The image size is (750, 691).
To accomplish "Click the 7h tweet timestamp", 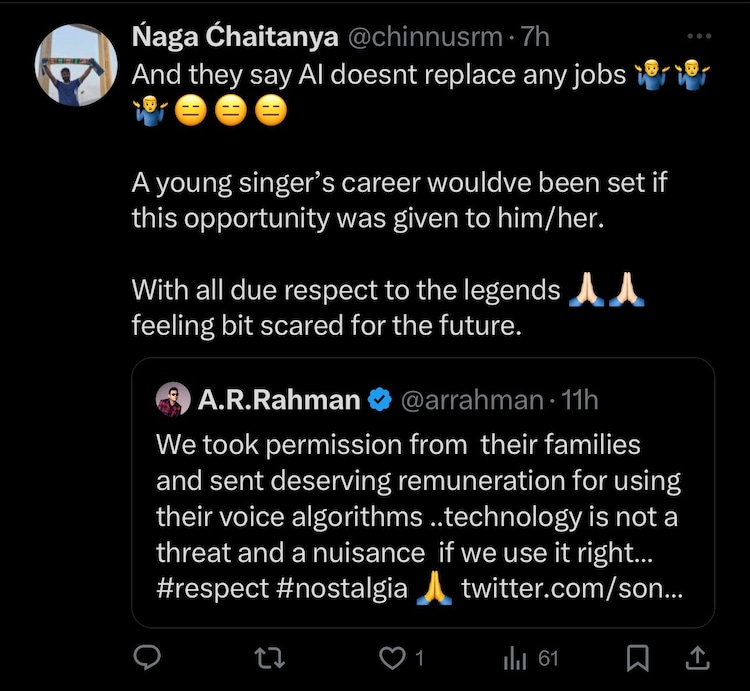I will click(535, 38).
